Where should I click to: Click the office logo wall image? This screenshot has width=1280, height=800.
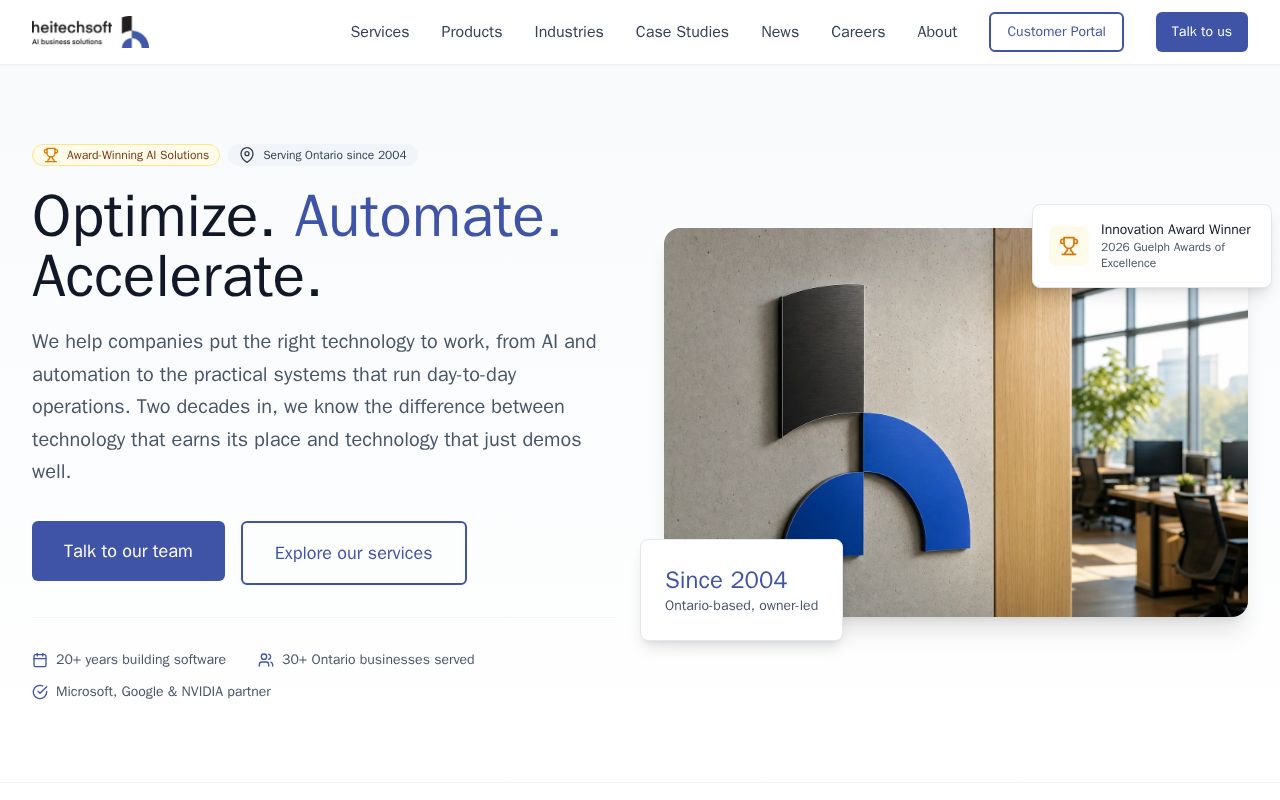956,422
